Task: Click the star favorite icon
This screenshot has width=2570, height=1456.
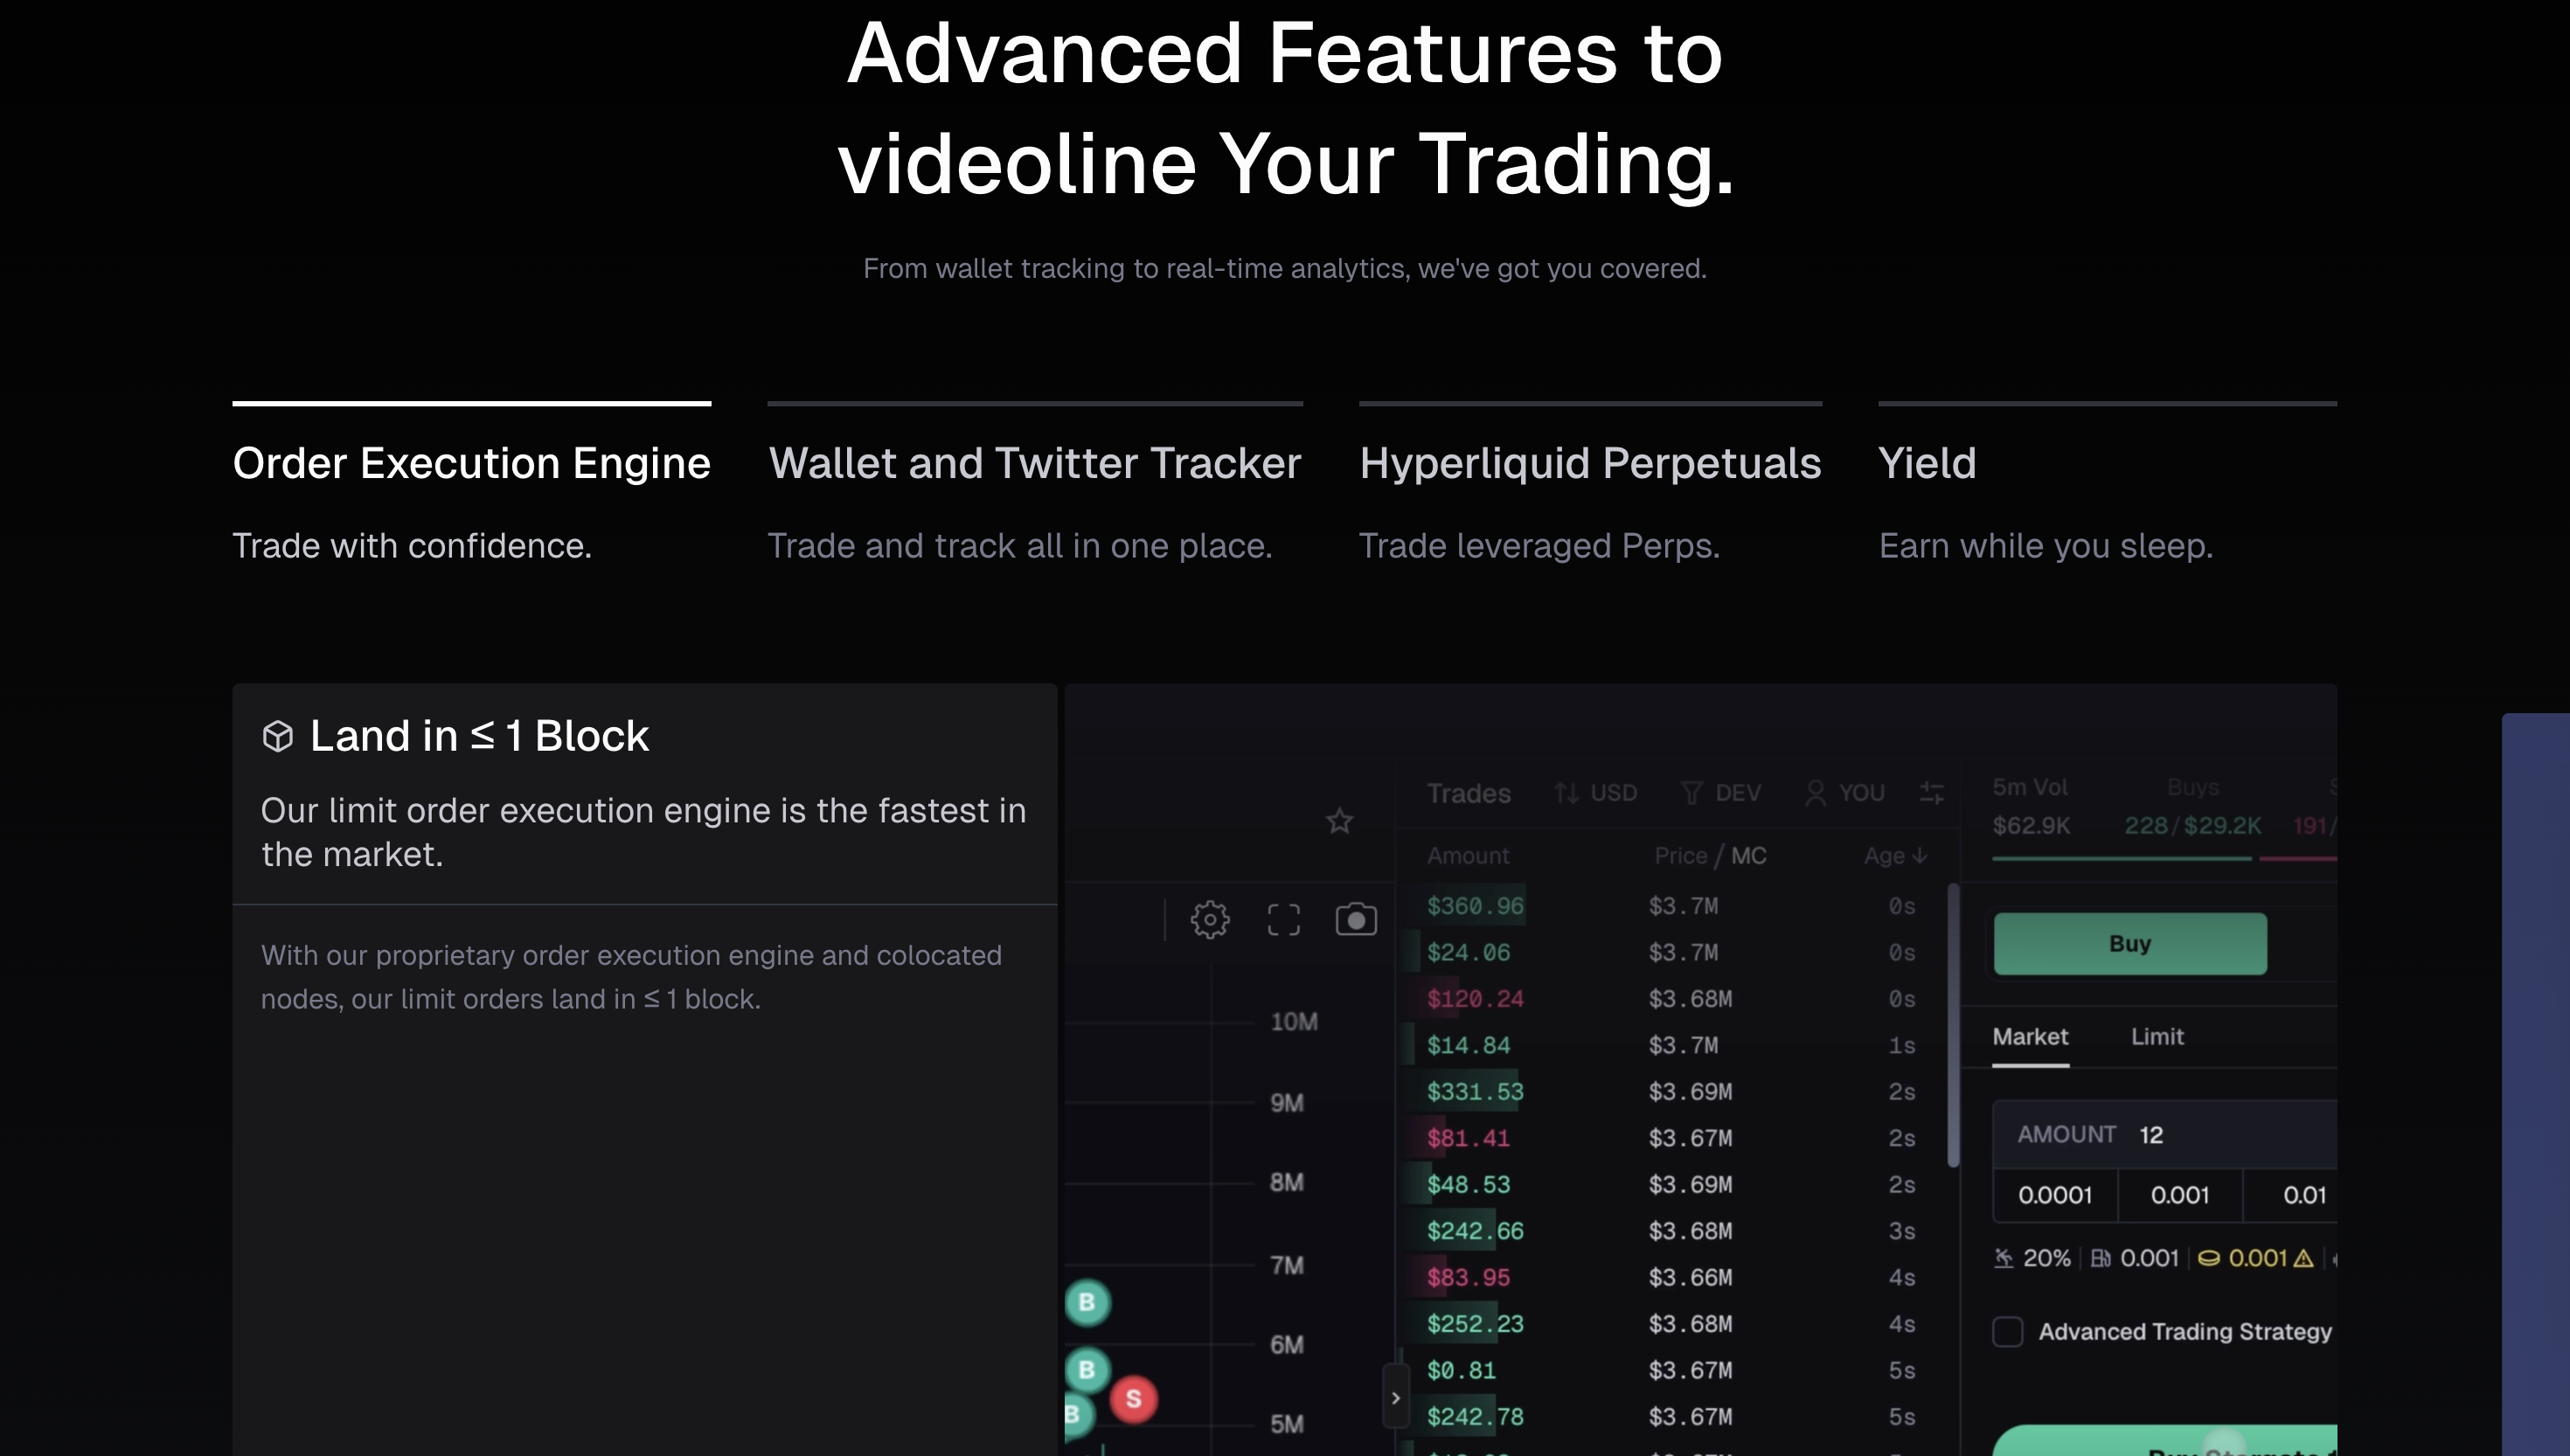Action: pos(1339,821)
